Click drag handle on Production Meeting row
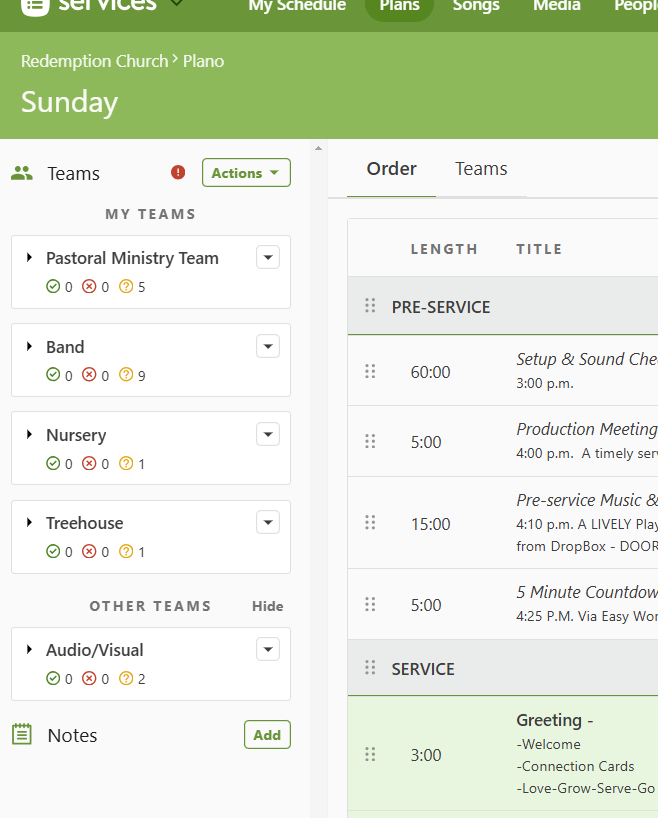The width and height of the screenshot is (658, 818). point(370,441)
